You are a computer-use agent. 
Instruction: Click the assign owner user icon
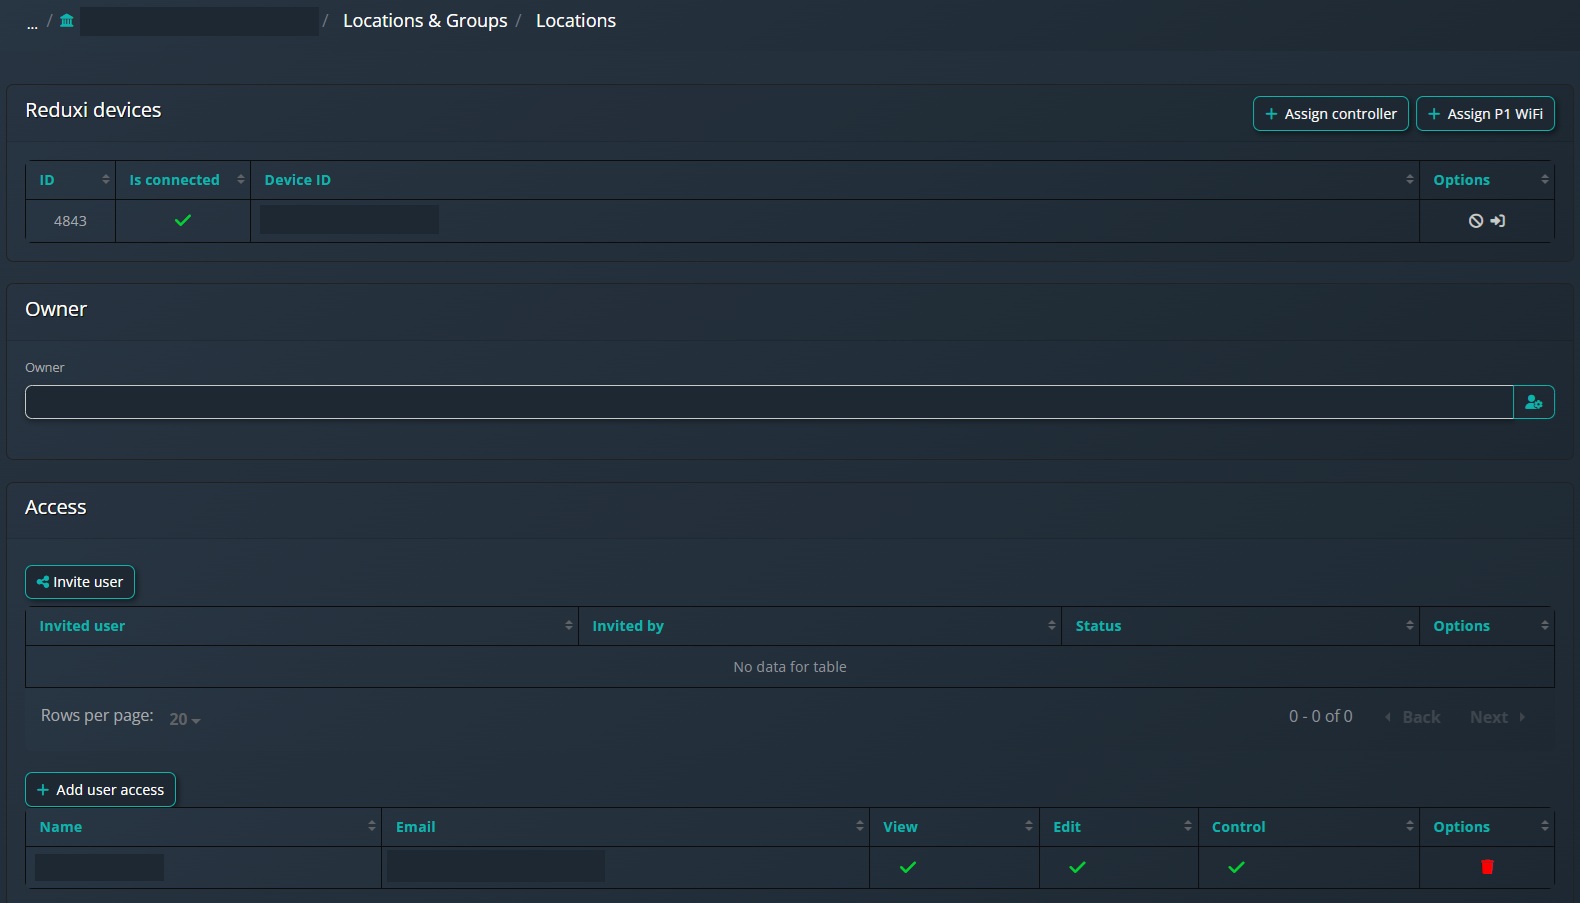pos(1534,402)
